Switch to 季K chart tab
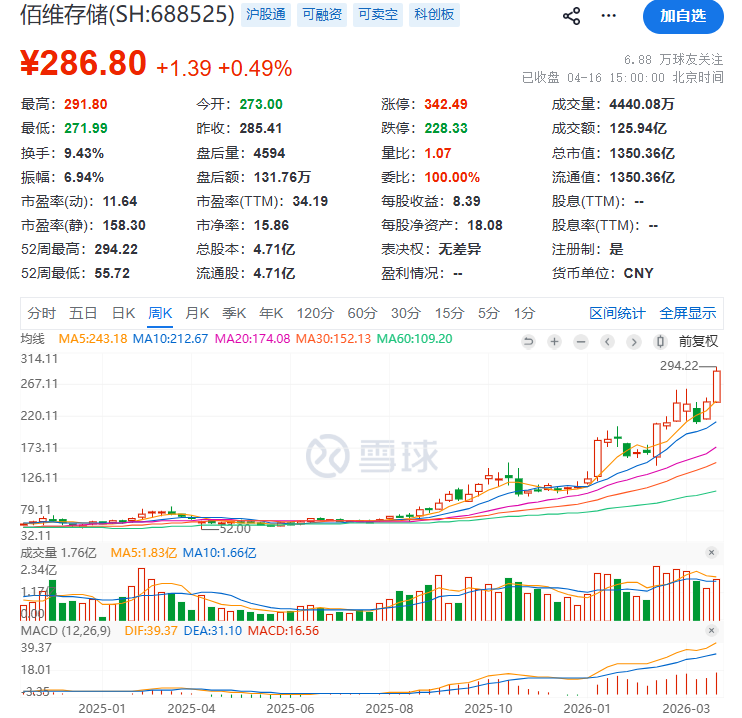Screen dimensions: 742x718 [x=234, y=313]
